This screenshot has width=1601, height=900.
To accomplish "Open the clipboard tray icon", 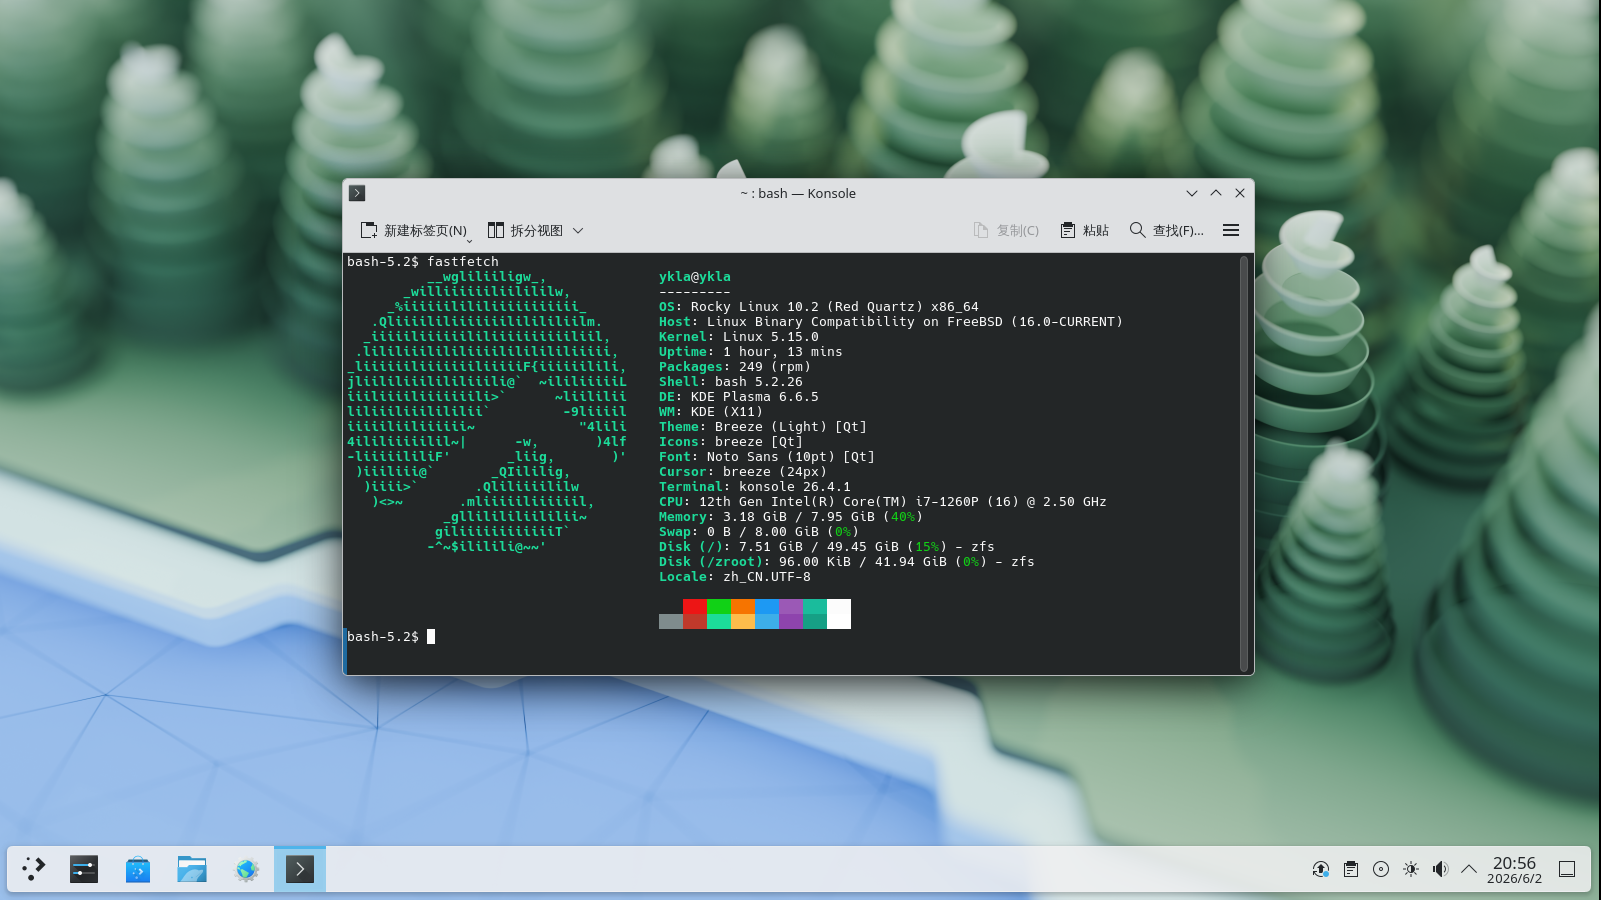I will [x=1351, y=869].
